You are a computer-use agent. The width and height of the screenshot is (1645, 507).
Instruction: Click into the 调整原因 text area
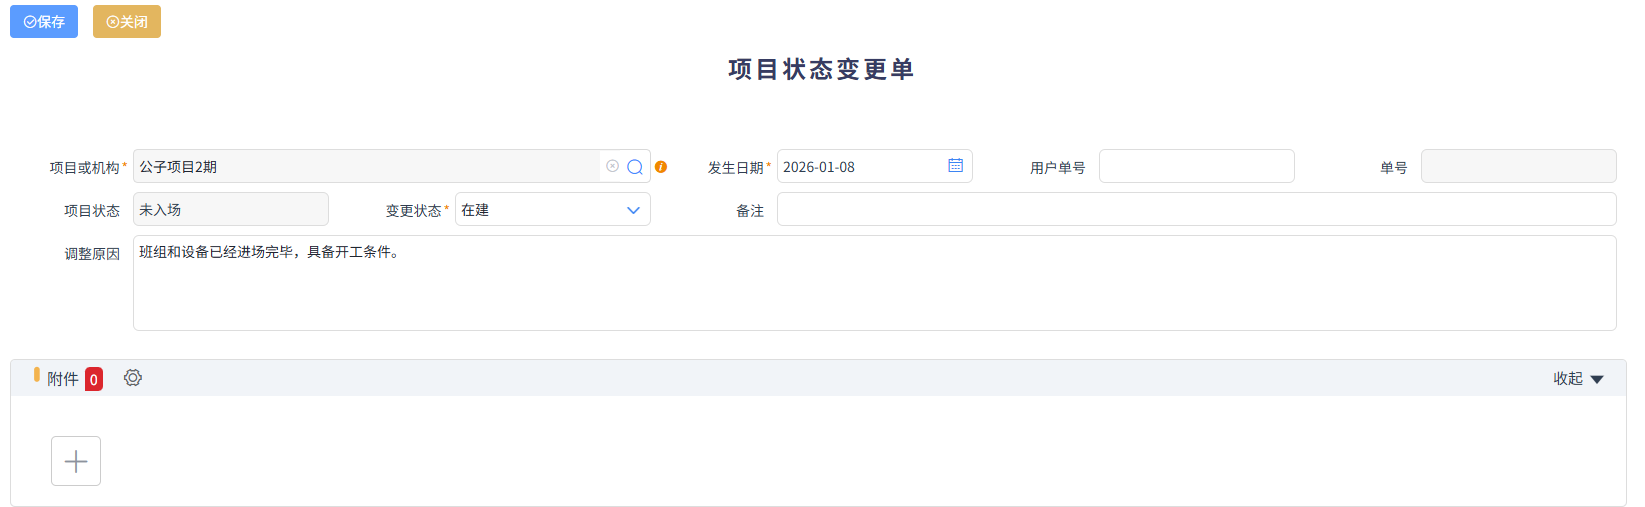coord(875,283)
